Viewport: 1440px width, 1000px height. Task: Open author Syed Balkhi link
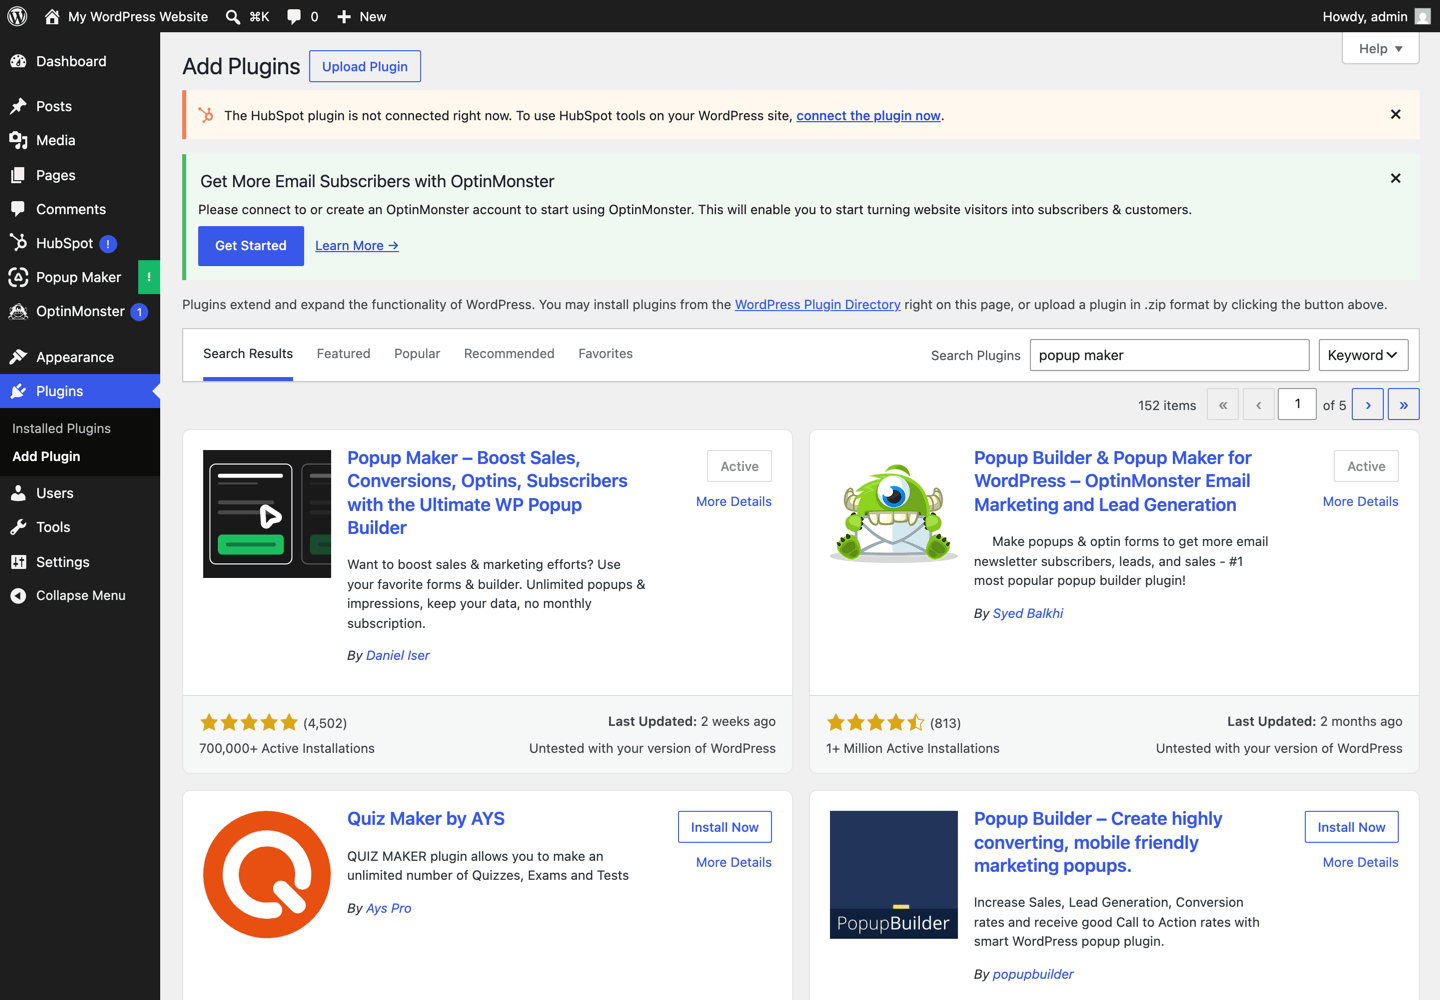pos(1028,614)
